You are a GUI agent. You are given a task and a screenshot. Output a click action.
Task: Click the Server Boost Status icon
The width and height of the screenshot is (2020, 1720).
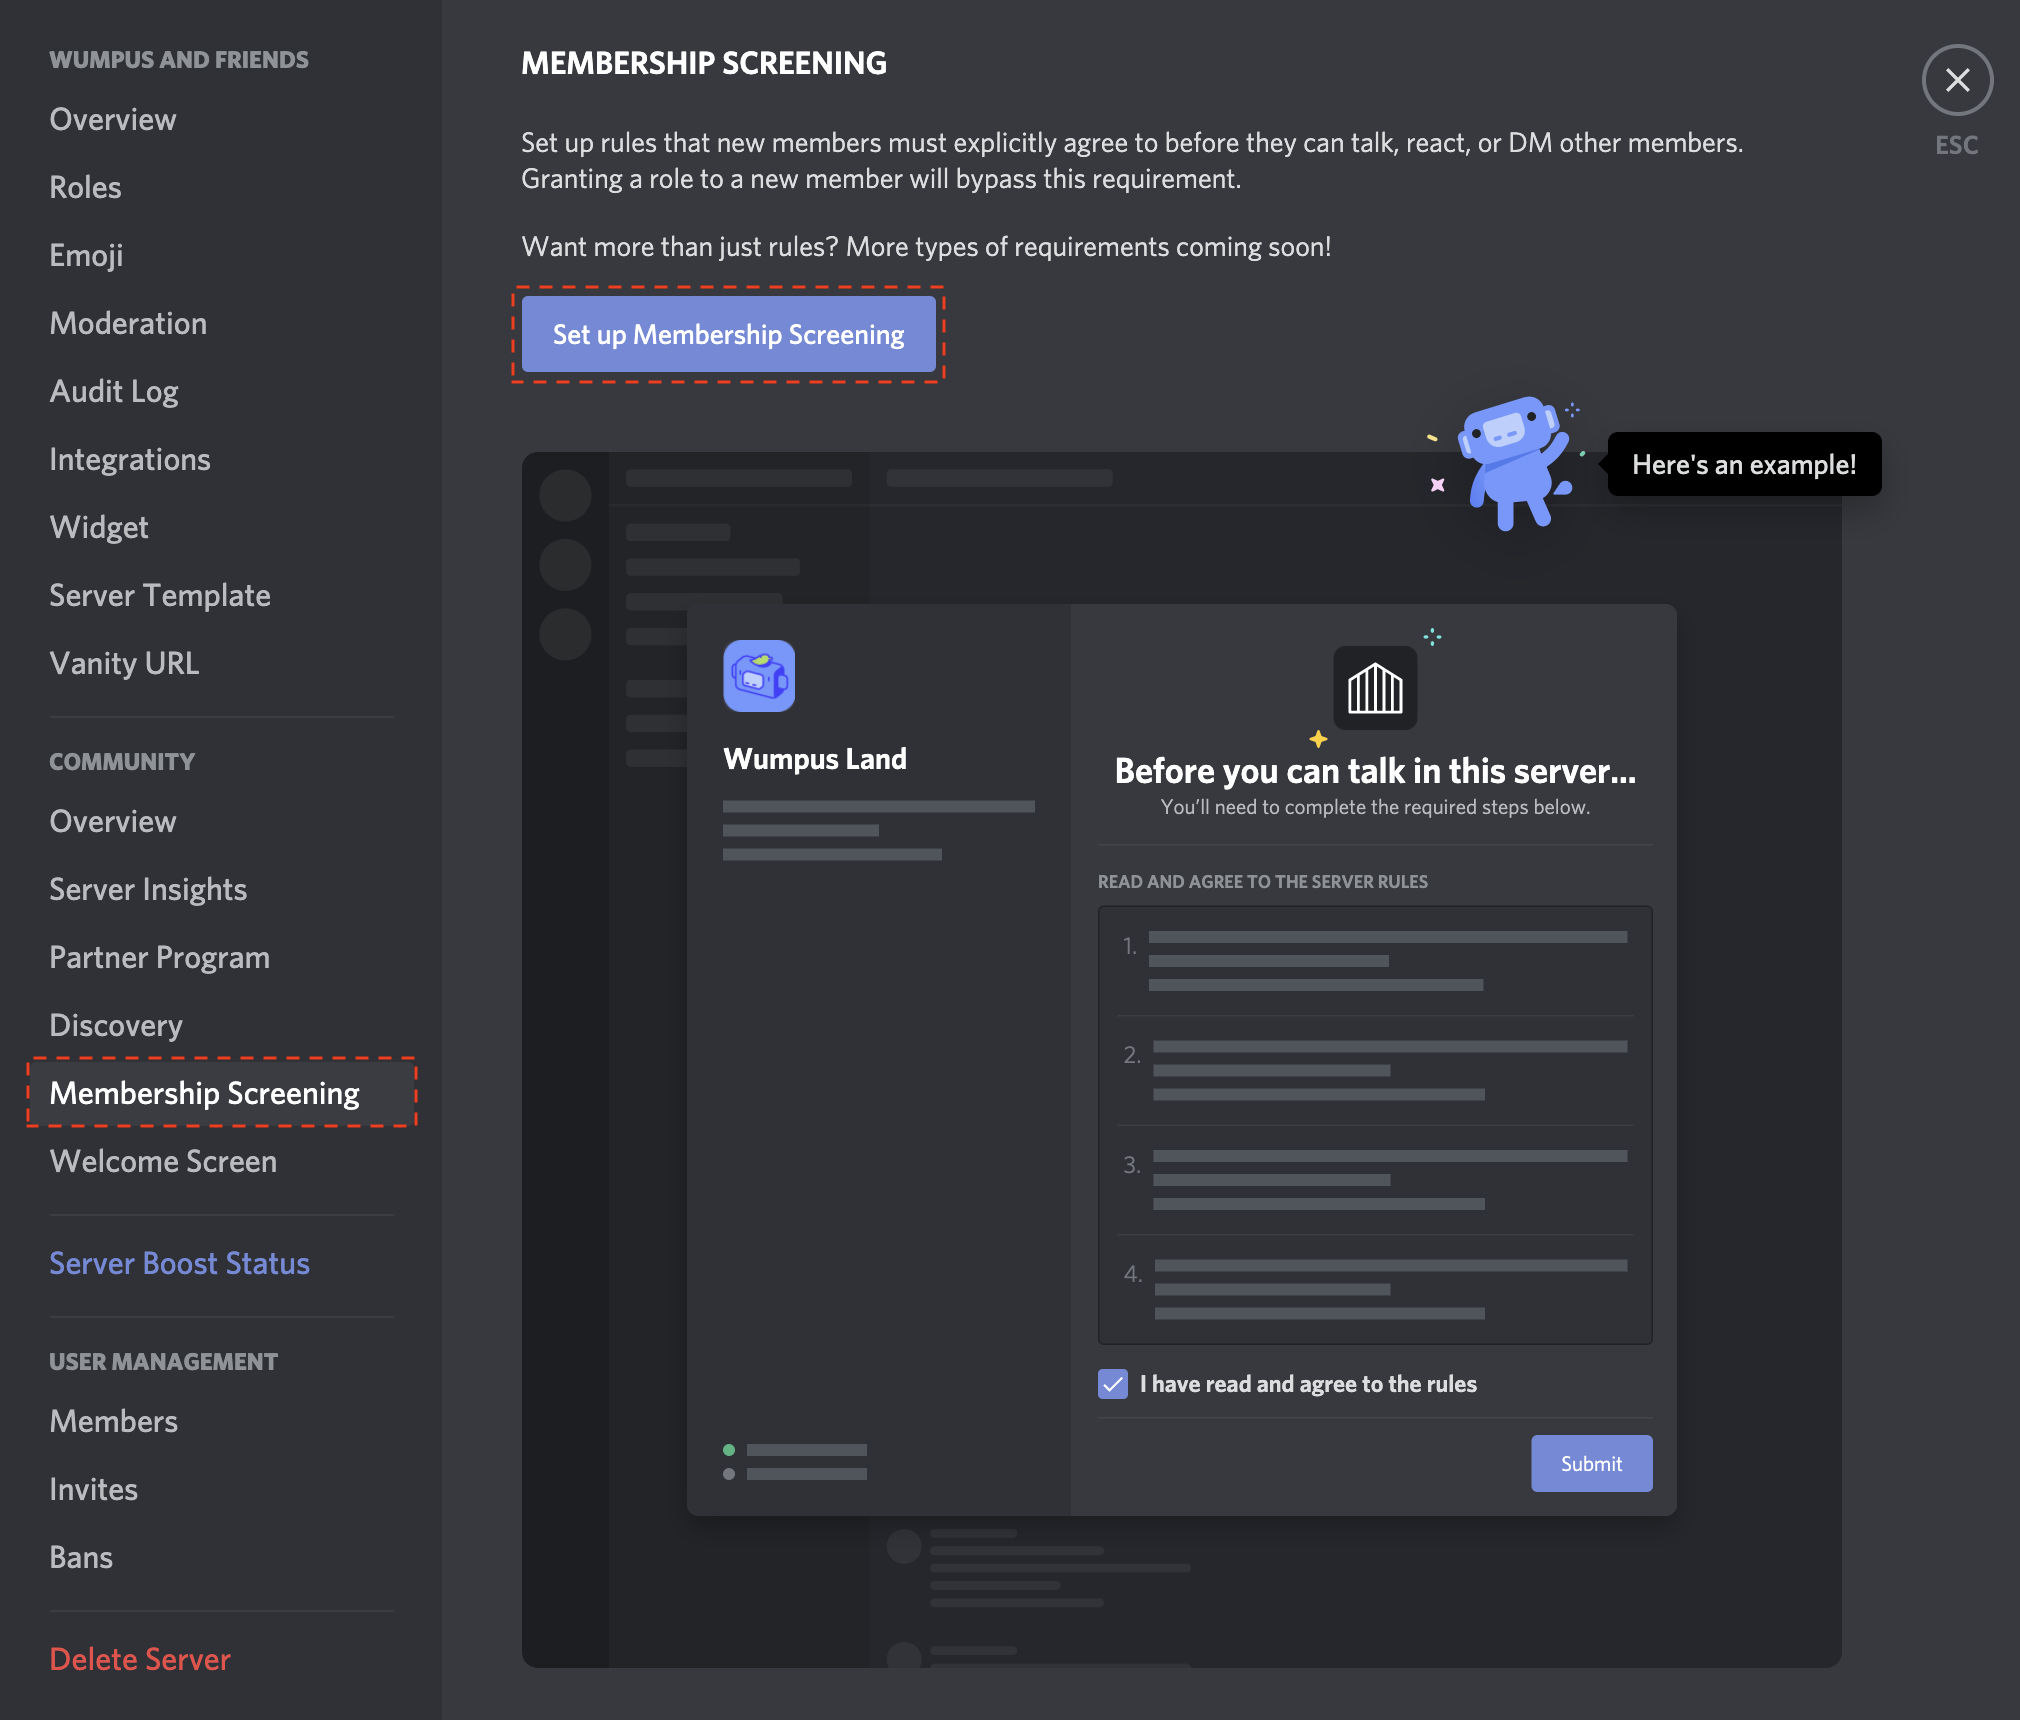pyautogui.click(x=179, y=1263)
